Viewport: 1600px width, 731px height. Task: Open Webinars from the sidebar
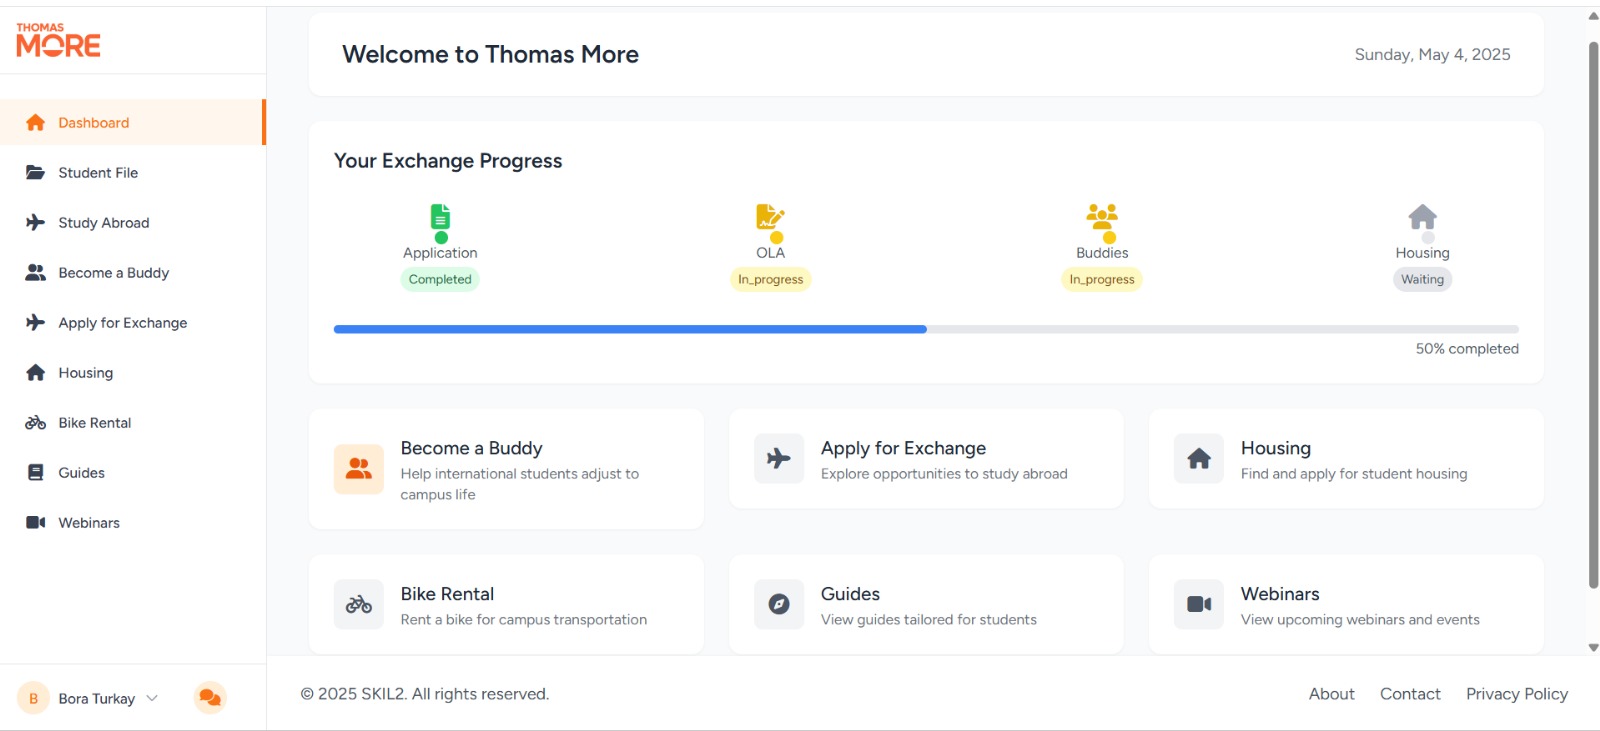pos(132,522)
